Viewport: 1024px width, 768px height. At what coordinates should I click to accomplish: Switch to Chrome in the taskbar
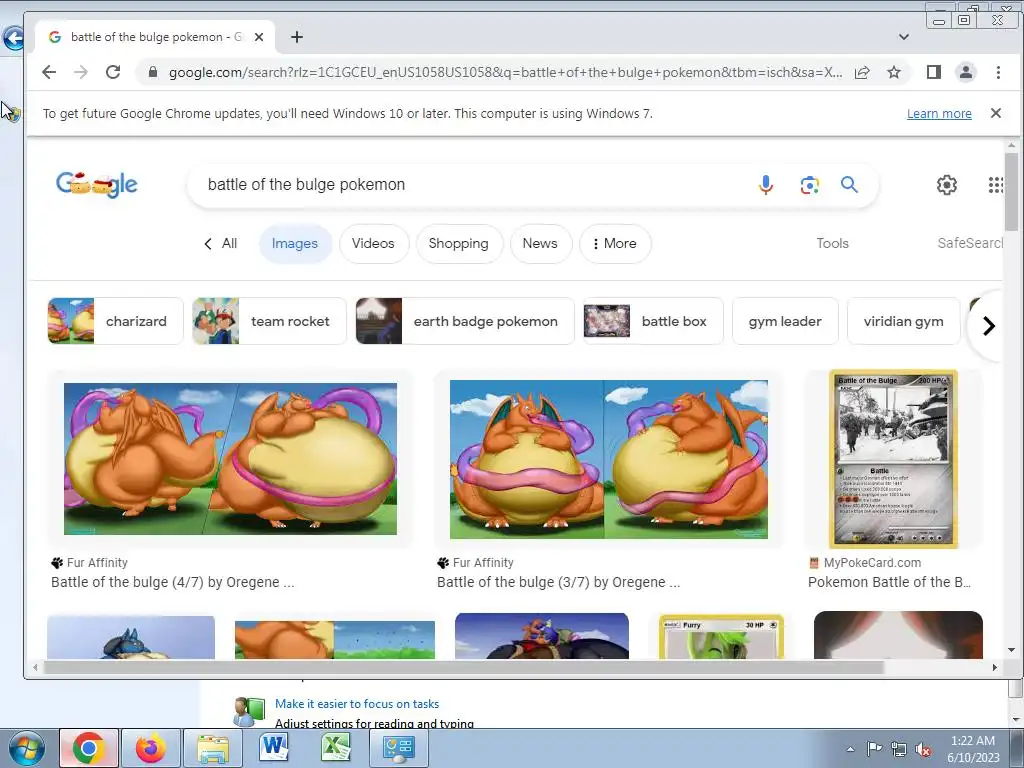coord(89,748)
